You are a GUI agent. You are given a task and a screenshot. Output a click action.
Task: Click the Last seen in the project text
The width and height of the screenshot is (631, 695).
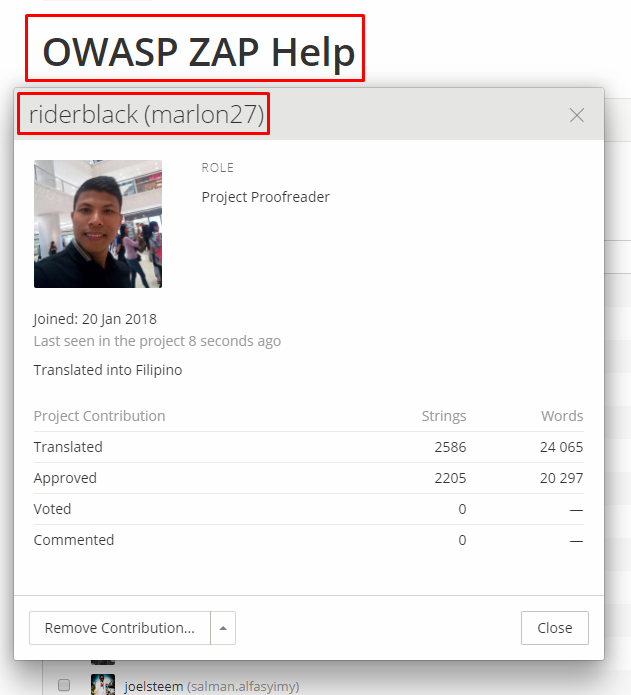pos(157,341)
